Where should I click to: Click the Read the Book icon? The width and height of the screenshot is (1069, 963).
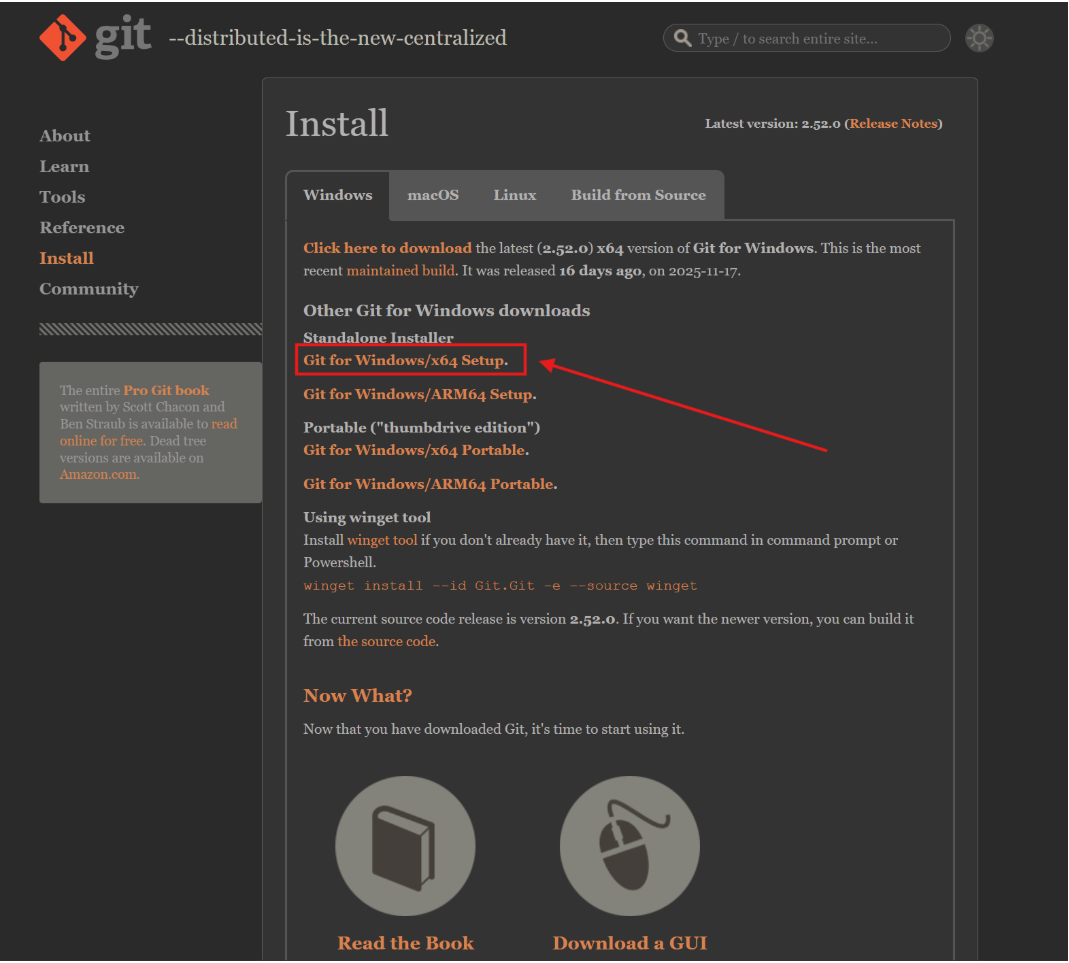(x=405, y=846)
